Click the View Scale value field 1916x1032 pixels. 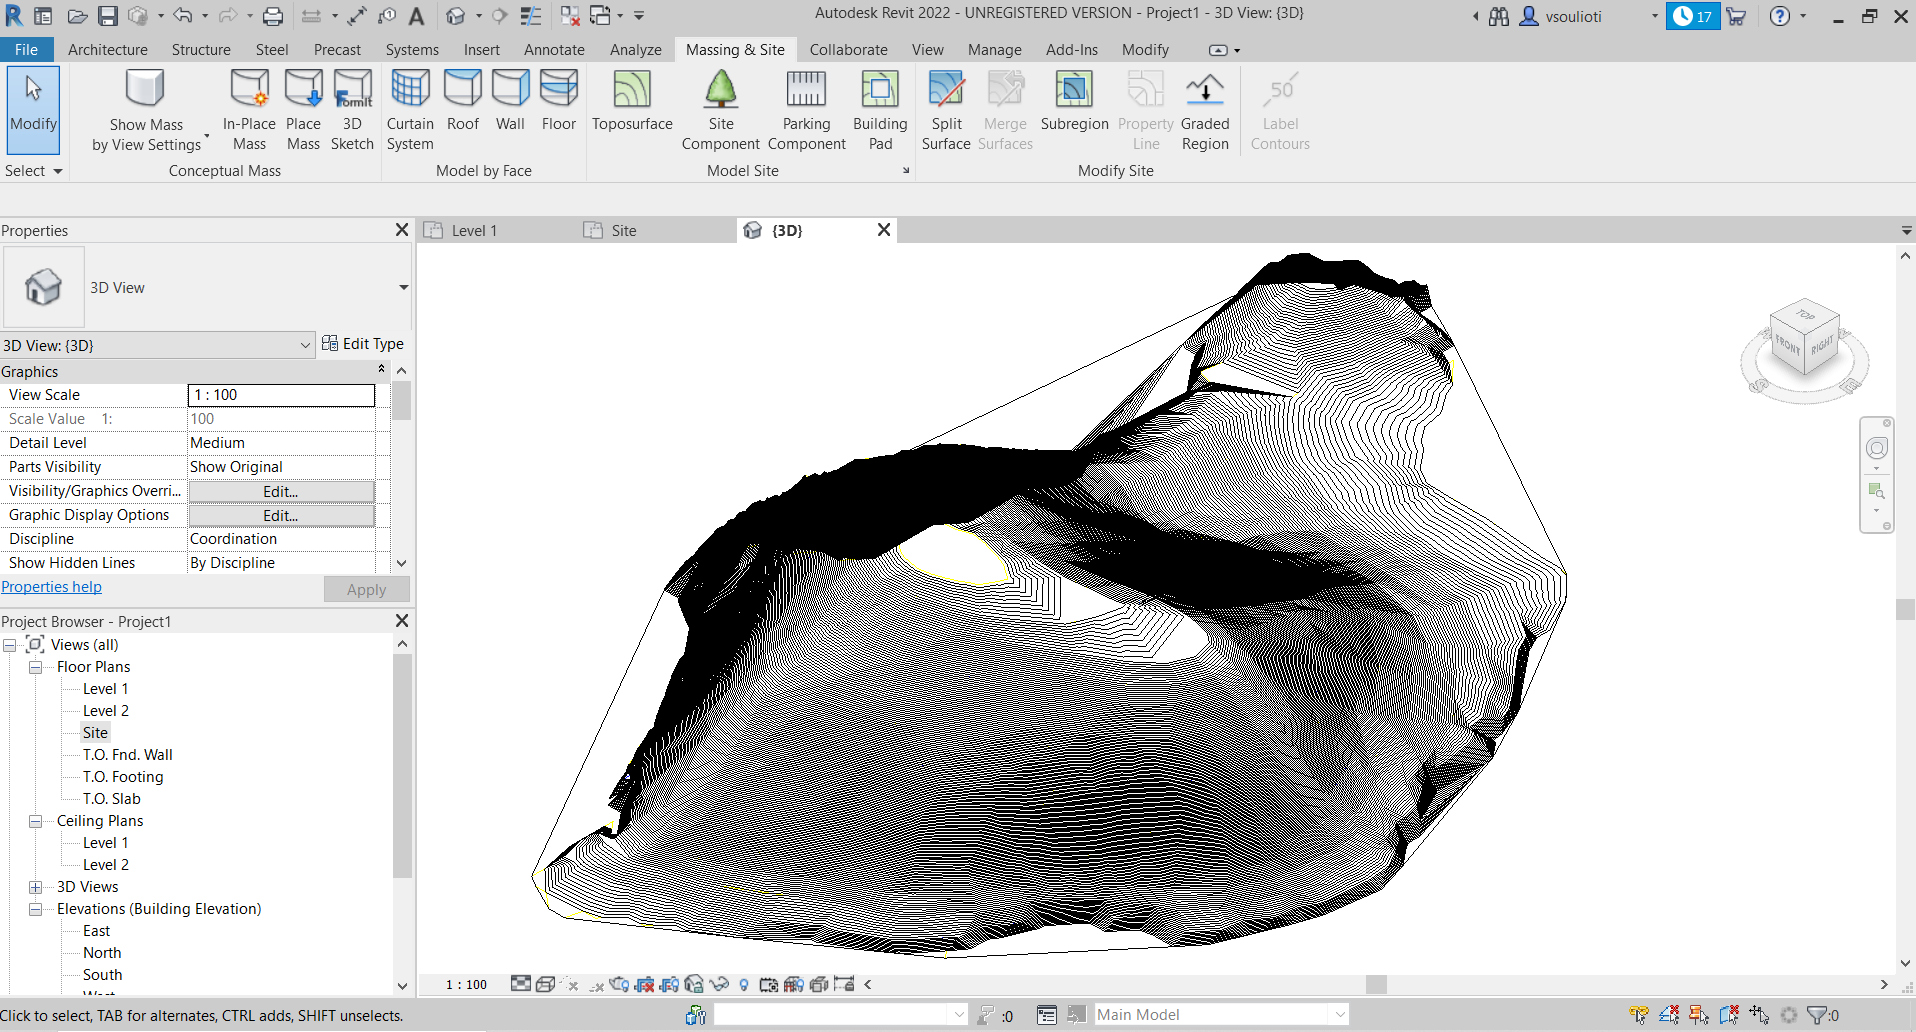281,395
